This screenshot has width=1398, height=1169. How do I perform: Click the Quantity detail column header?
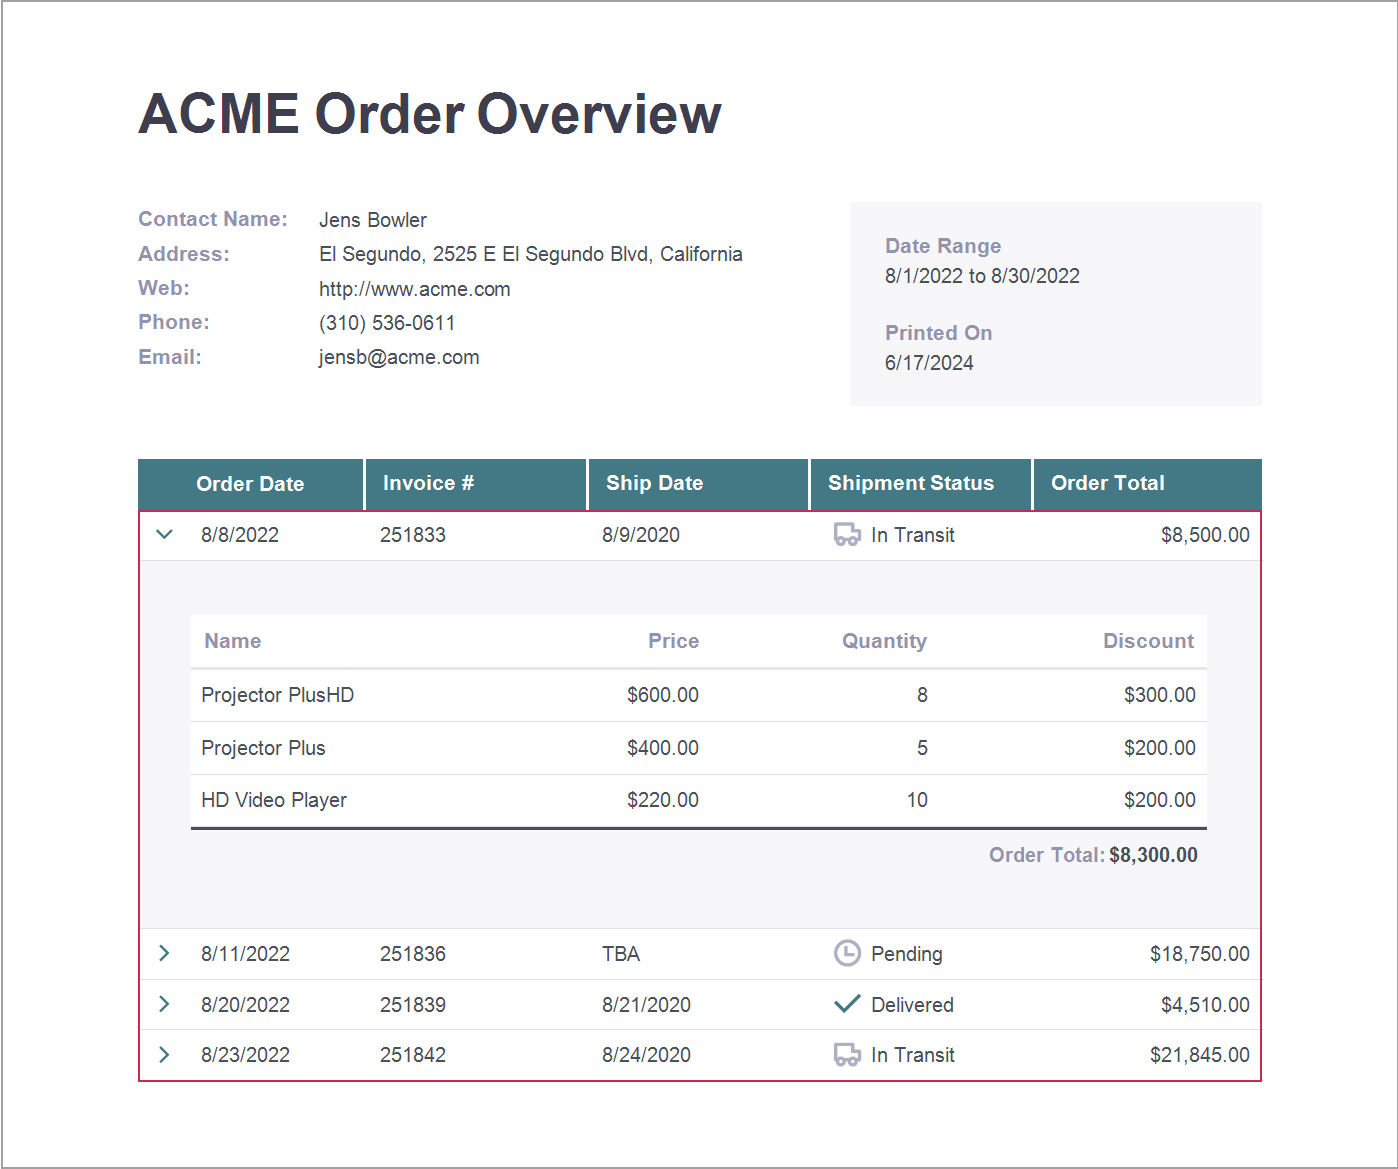tap(884, 641)
